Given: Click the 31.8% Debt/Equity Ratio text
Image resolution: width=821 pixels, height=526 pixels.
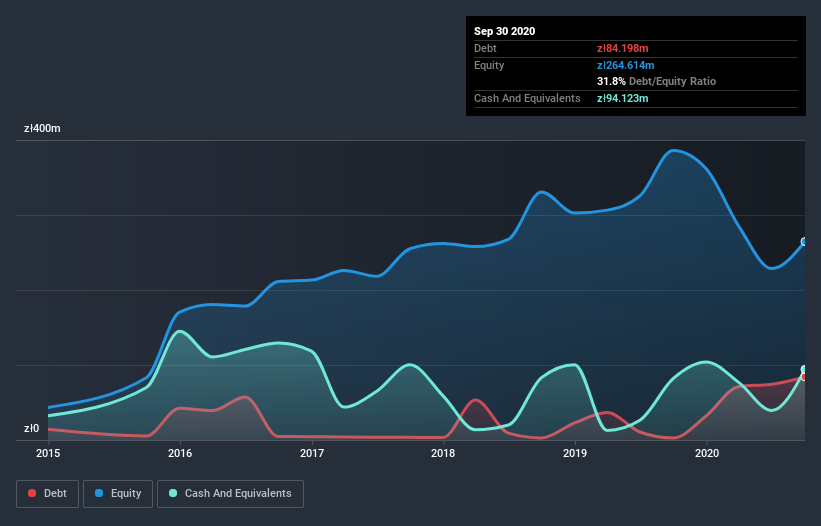Looking at the screenshot, I should coord(657,81).
